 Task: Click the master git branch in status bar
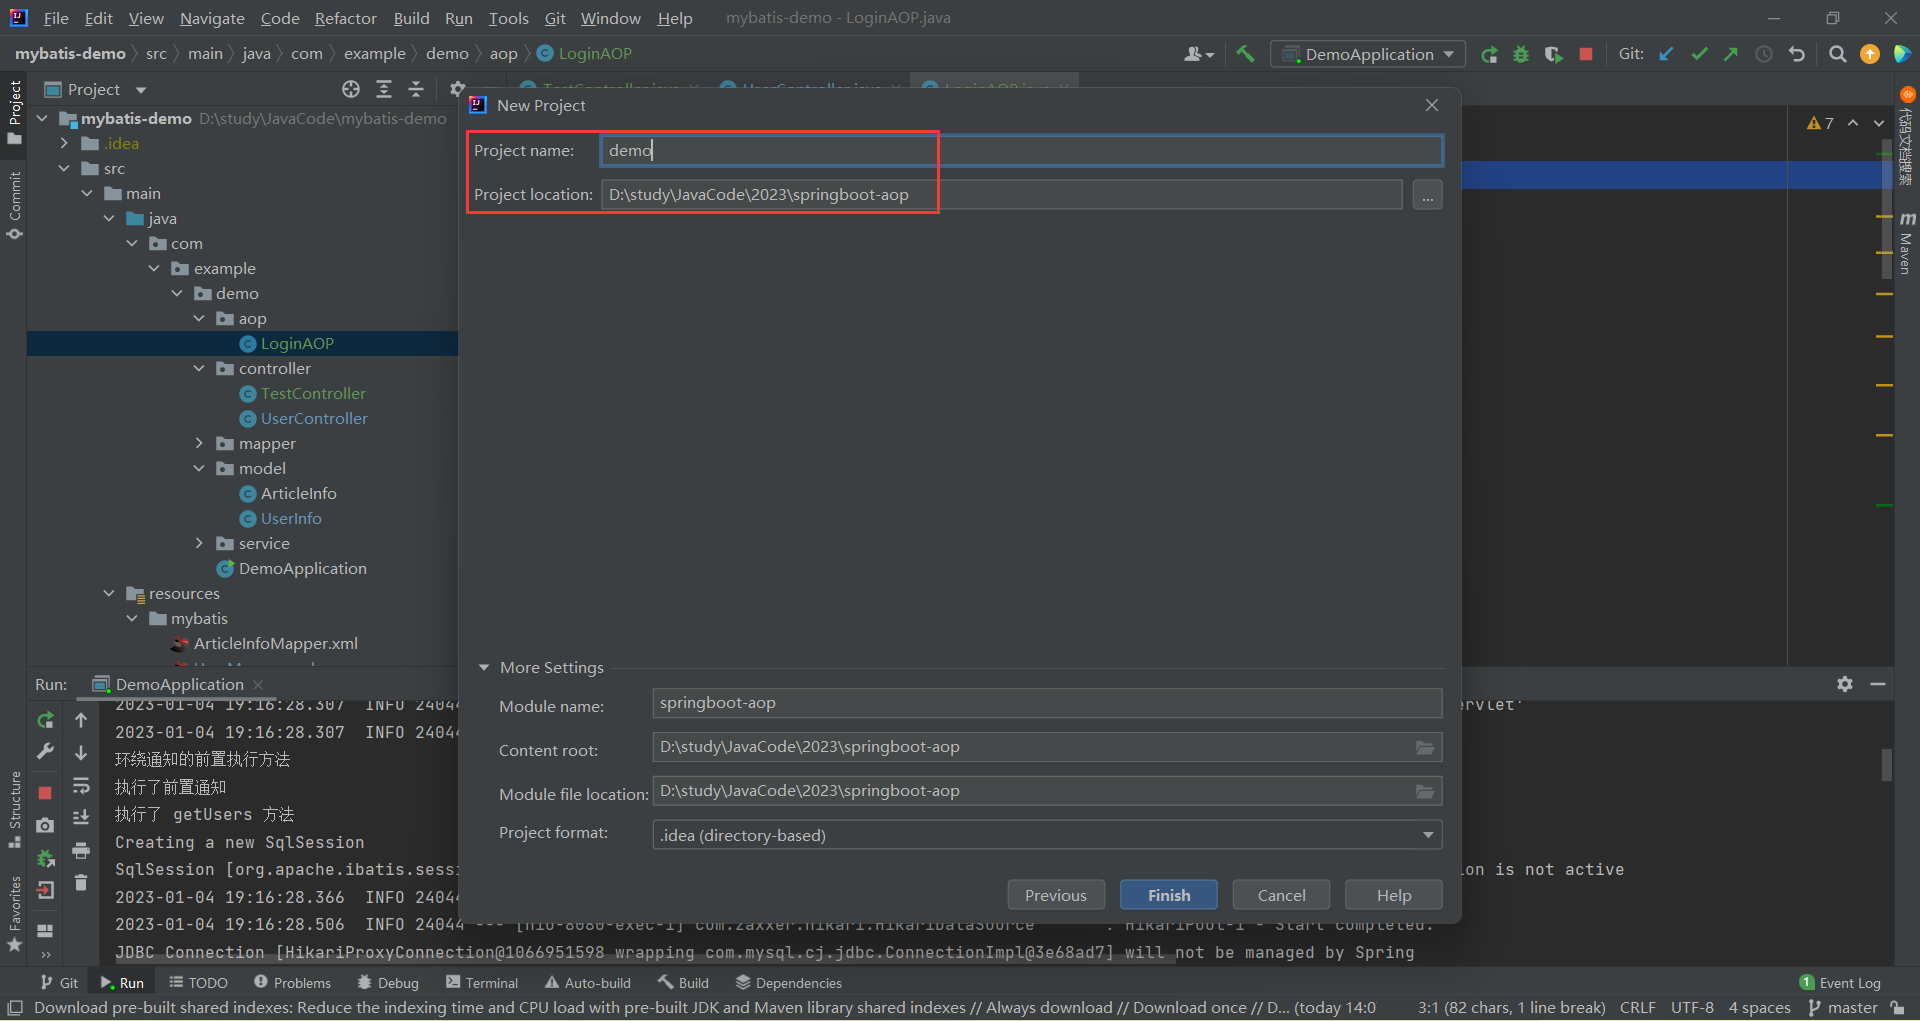point(1843,1008)
